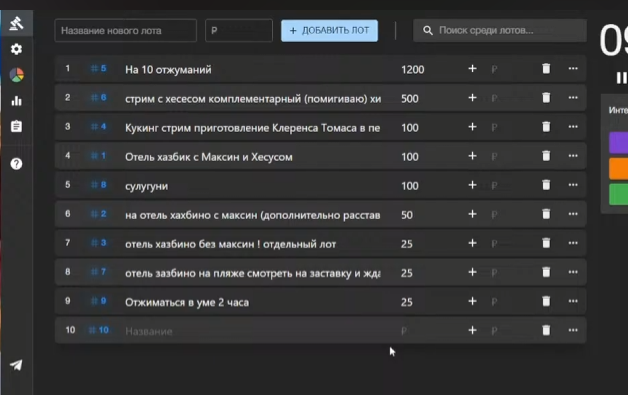
Task: Add amount plus for 'Отель хазбик' lot
Action: 472,156
